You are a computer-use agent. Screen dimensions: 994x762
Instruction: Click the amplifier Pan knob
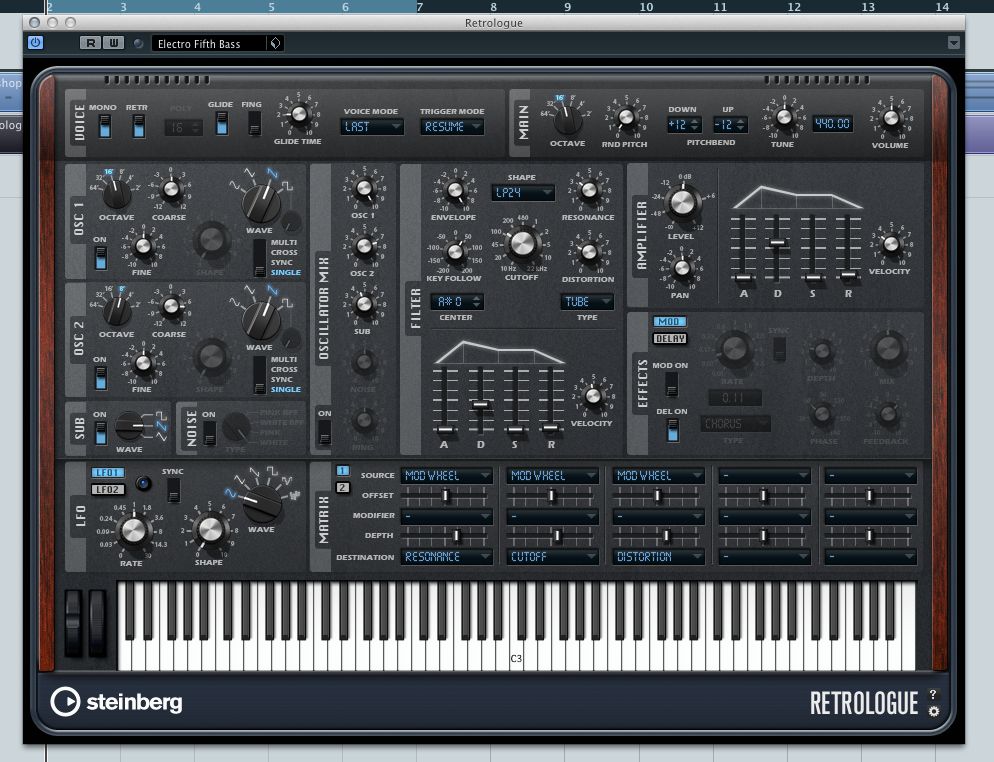pos(681,268)
